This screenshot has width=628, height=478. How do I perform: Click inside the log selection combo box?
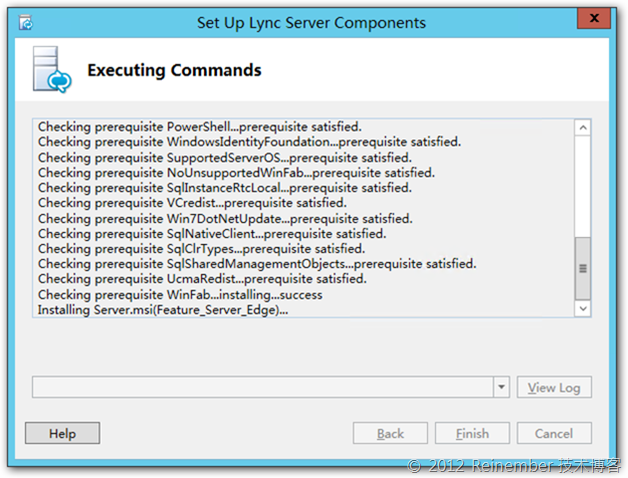click(x=263, y=387)
